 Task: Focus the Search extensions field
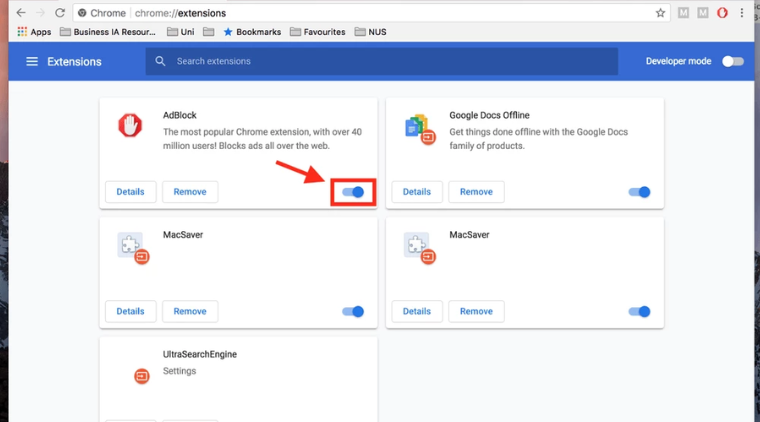tap(381, 61)
